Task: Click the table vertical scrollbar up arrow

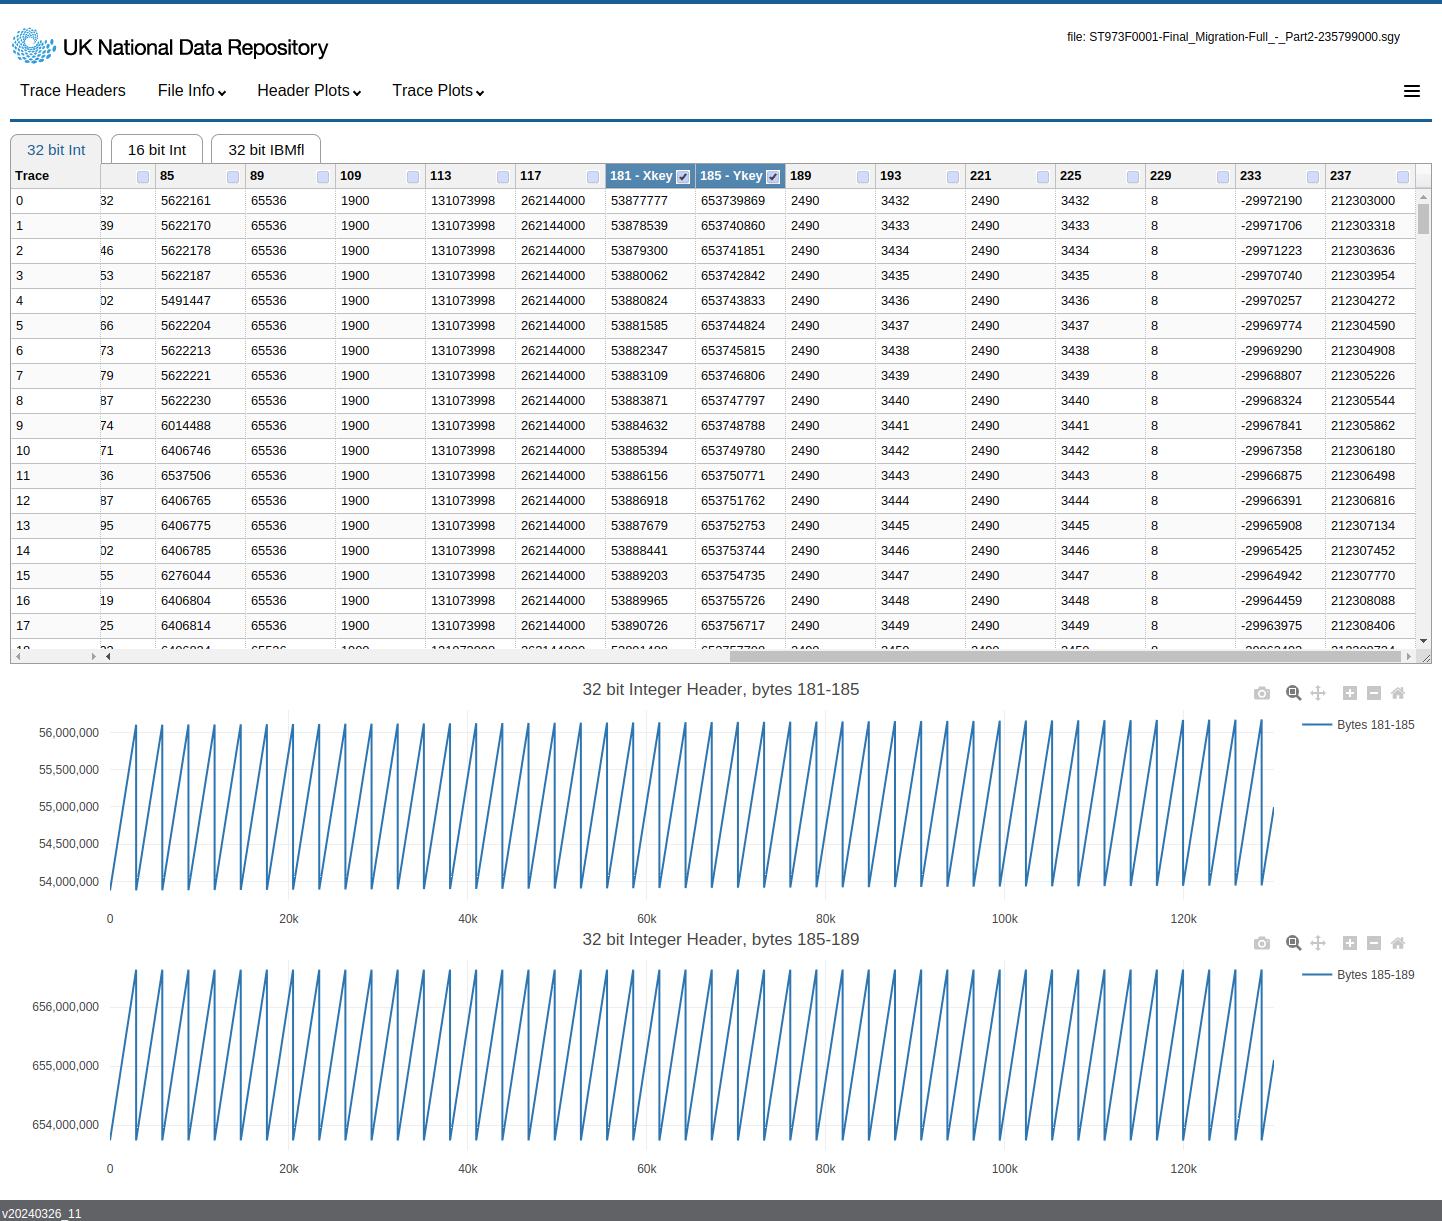Action: click(x=1423, y=196)
